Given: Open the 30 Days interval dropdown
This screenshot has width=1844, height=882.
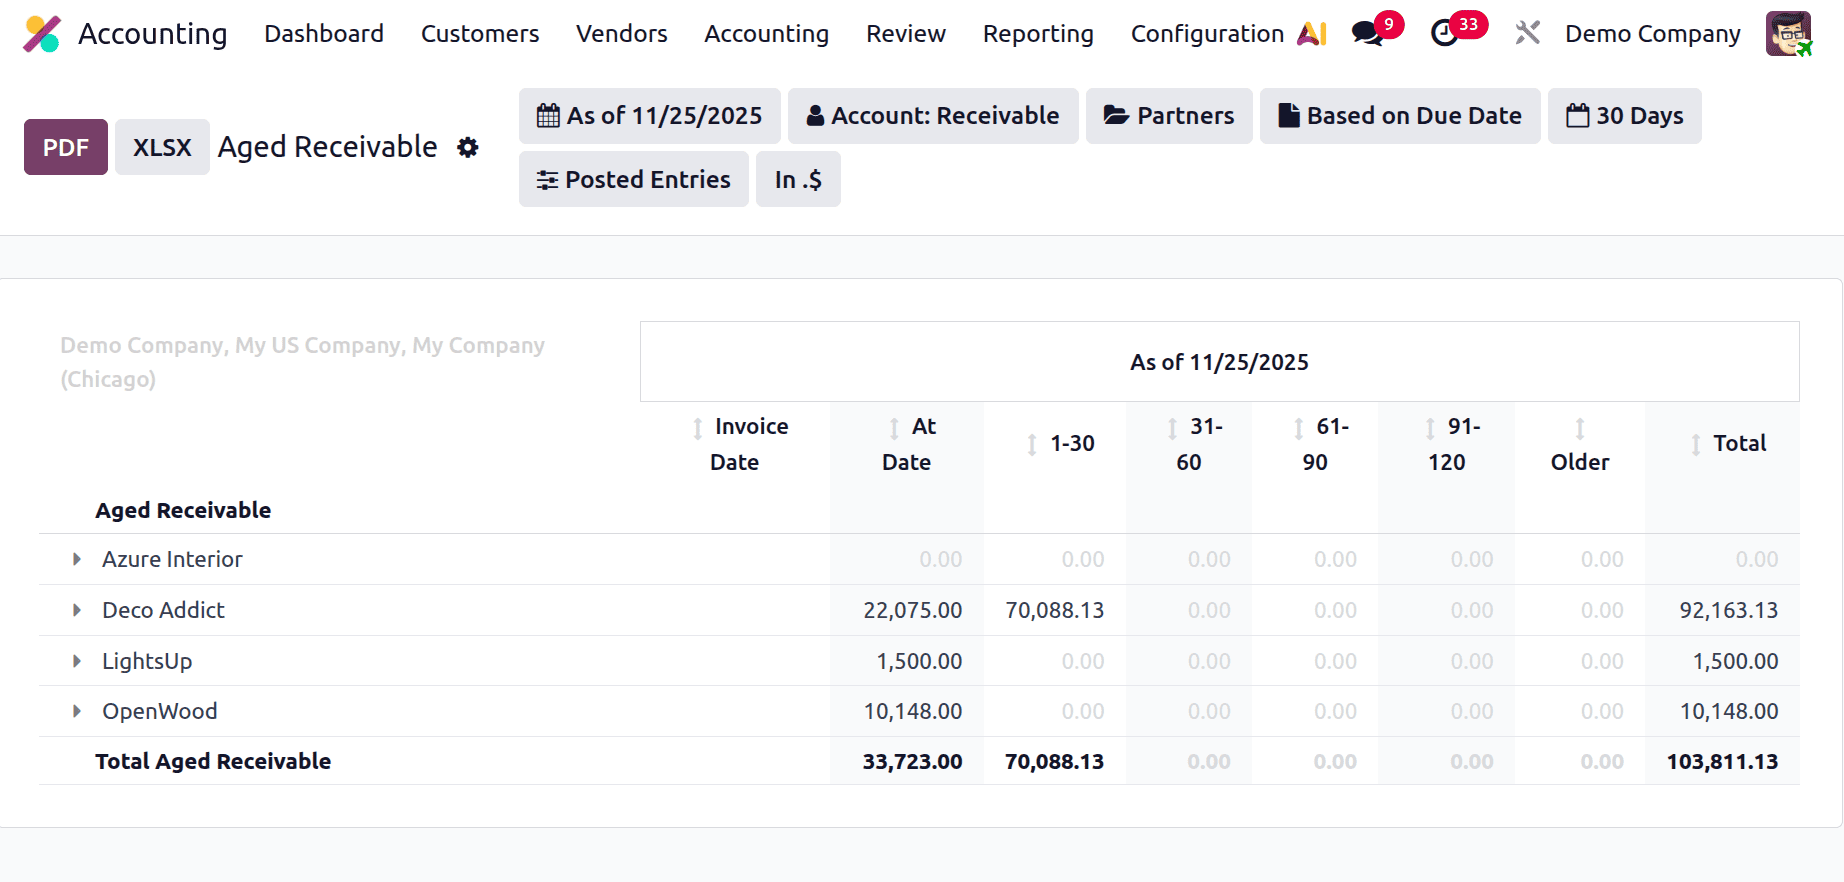Looking at the screenshot, I should (x=1625, y=116).
